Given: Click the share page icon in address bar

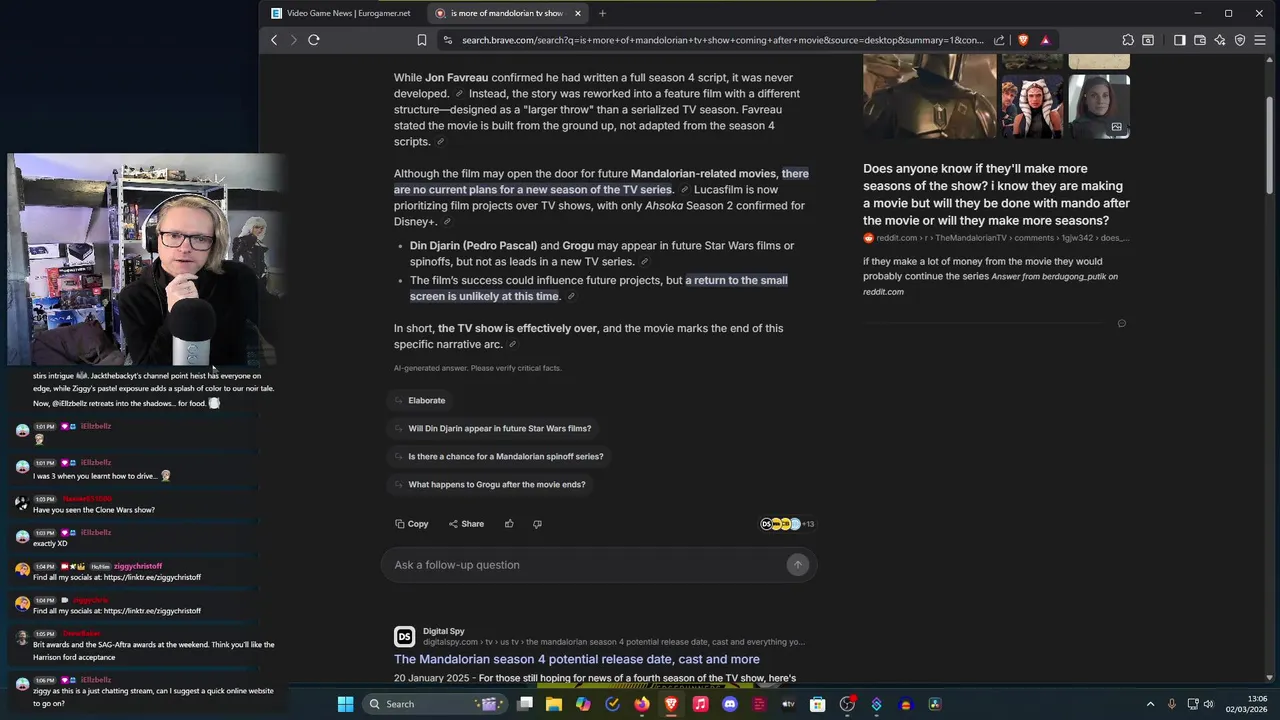Looking at the screenshot, I should 999,40.
